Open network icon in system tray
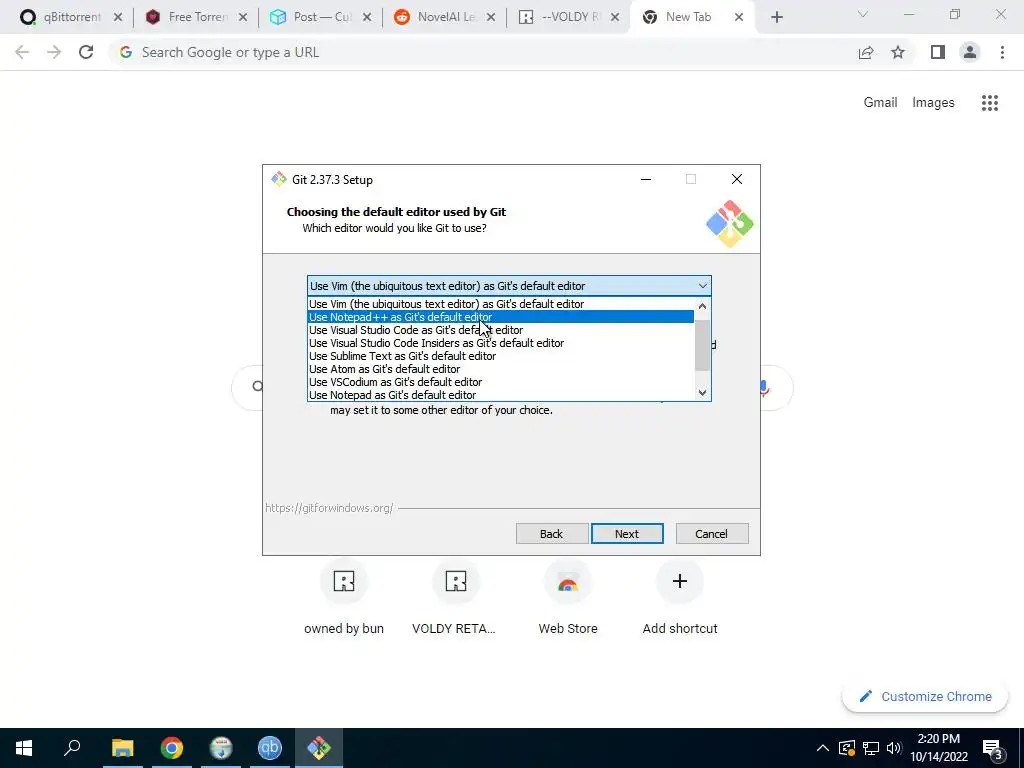Screen dimensions: 1024x768 tap(871, 748)
